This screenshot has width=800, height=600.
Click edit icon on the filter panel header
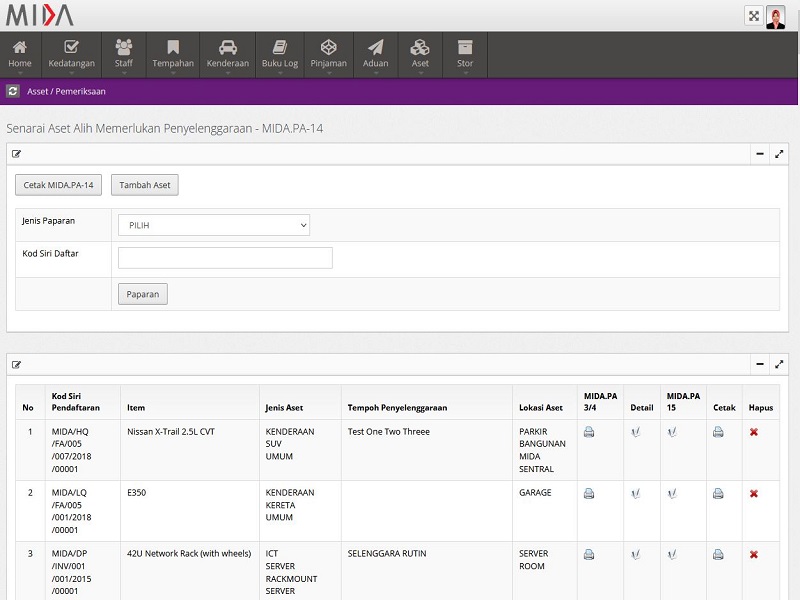pos(17,154)
